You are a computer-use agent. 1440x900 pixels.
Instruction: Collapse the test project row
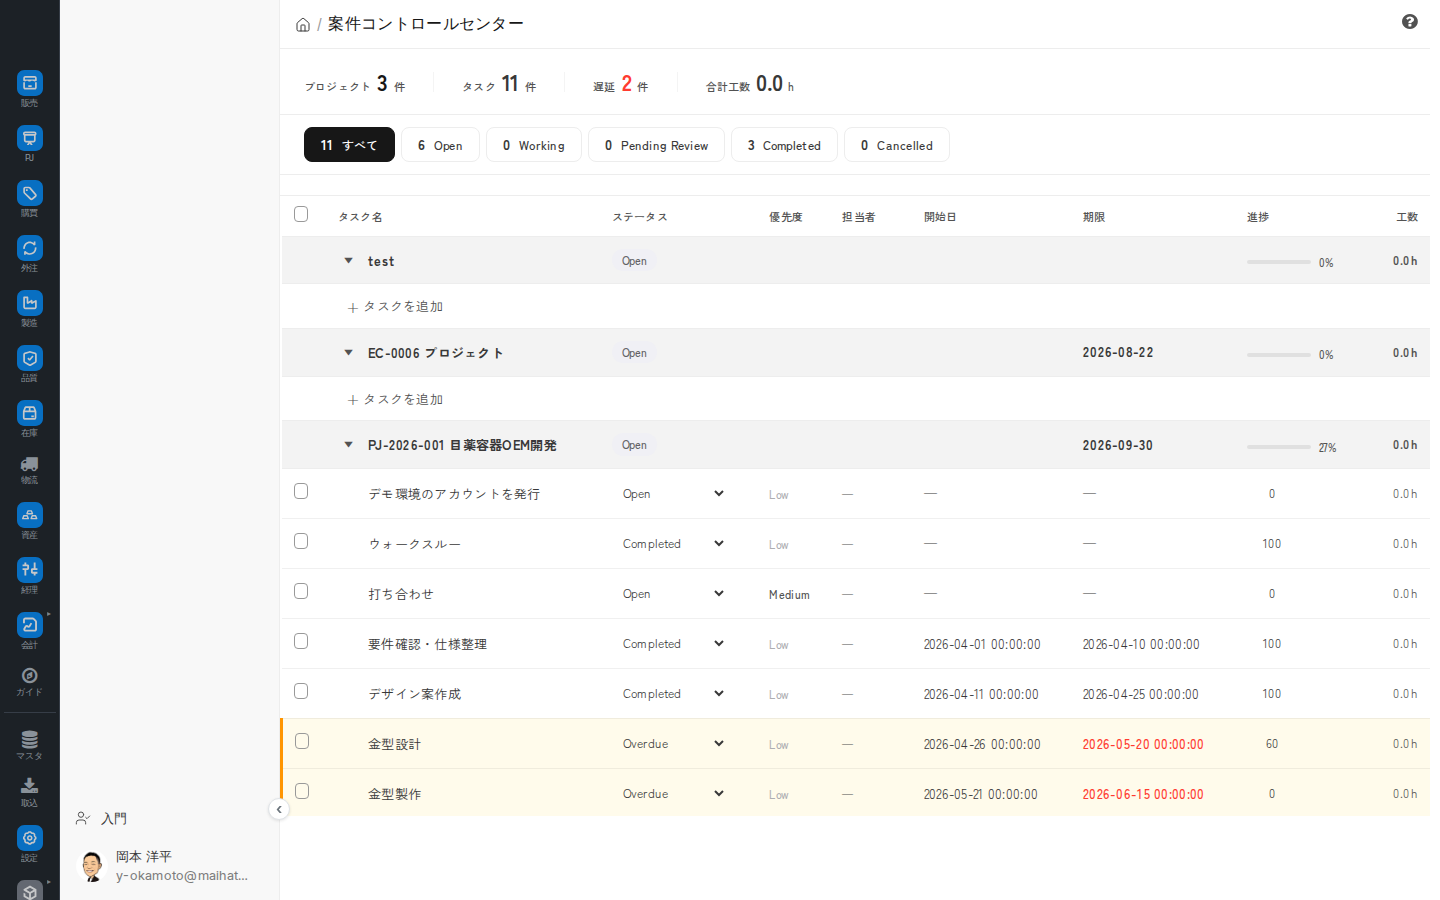pyautogui.click(x=348, y=261)
